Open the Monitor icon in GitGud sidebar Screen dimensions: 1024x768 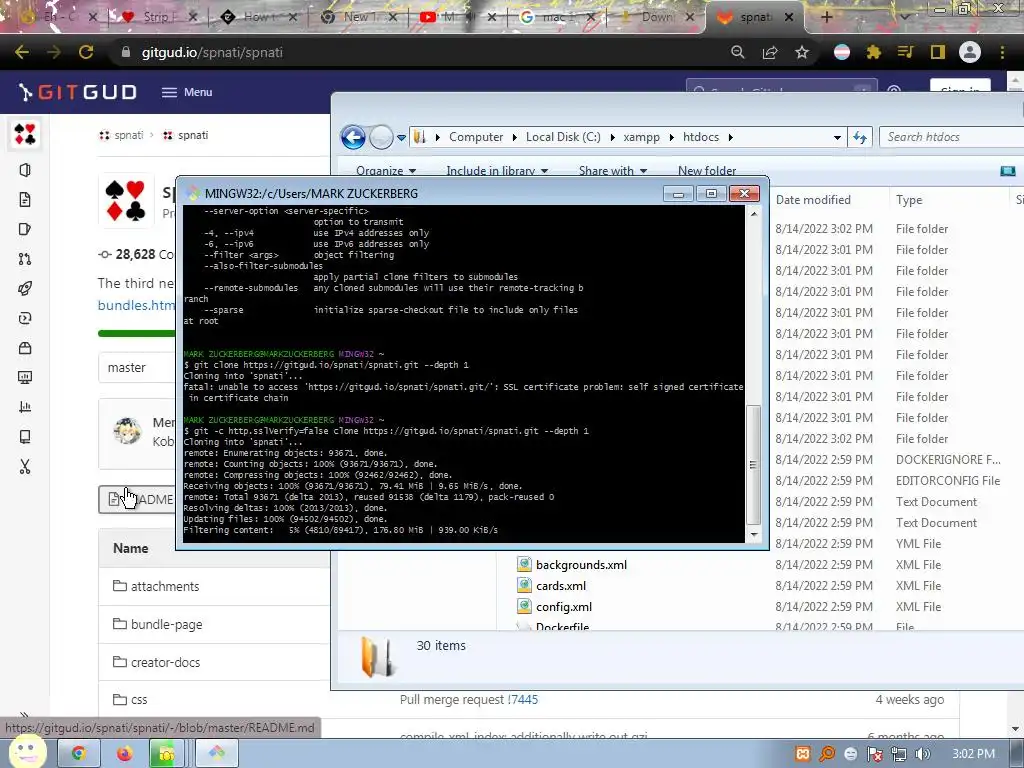(x=25, y=377)
